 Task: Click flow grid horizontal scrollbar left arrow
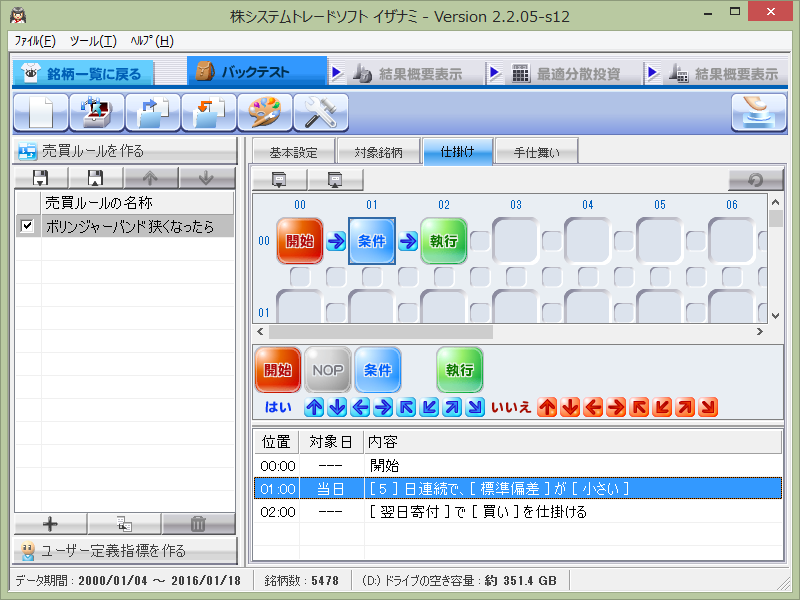point(260,332)
